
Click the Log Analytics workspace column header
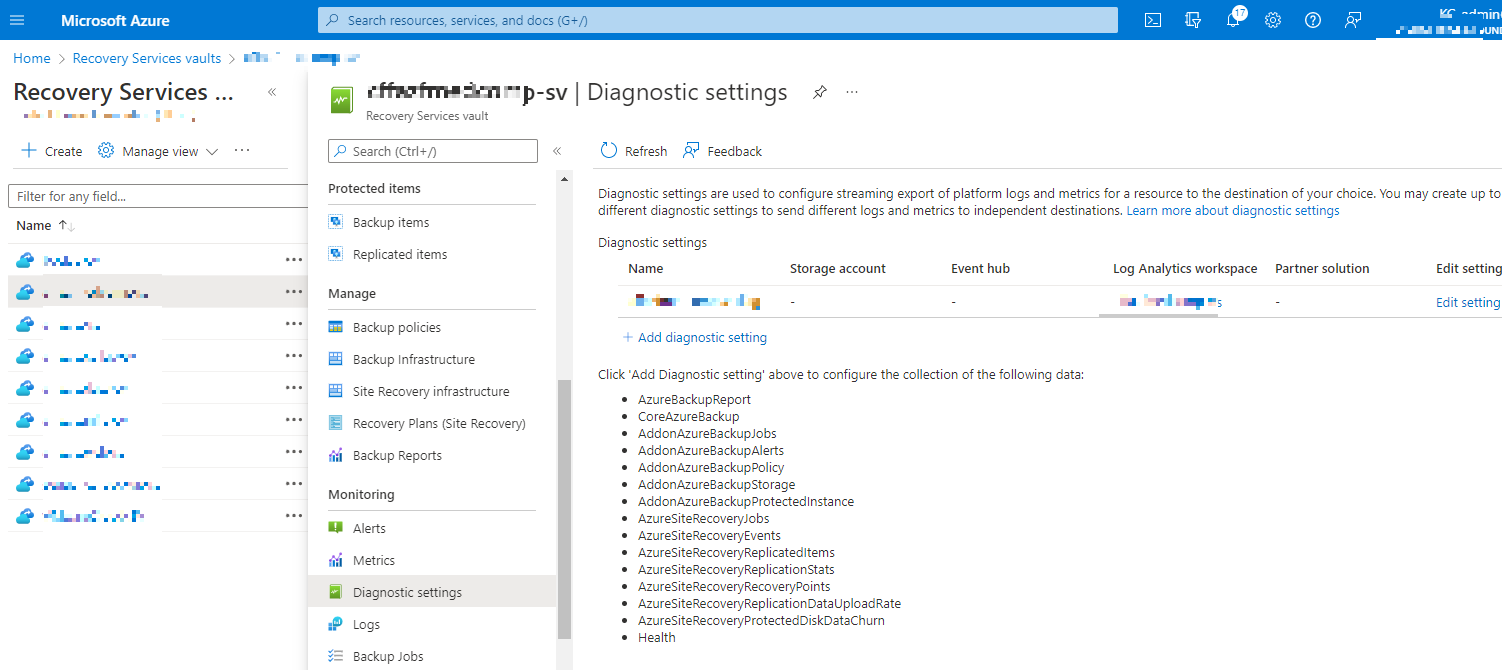tap(1185, 268)
